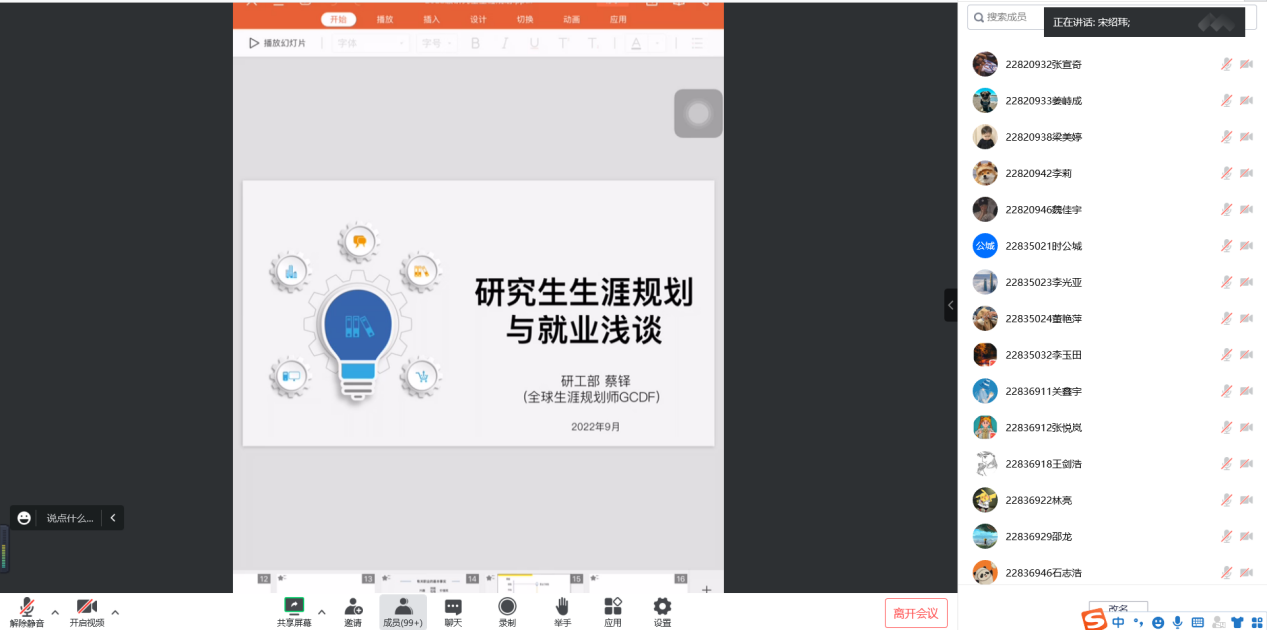Click the 共享屏幕 share screen icon

pos(294,606)
